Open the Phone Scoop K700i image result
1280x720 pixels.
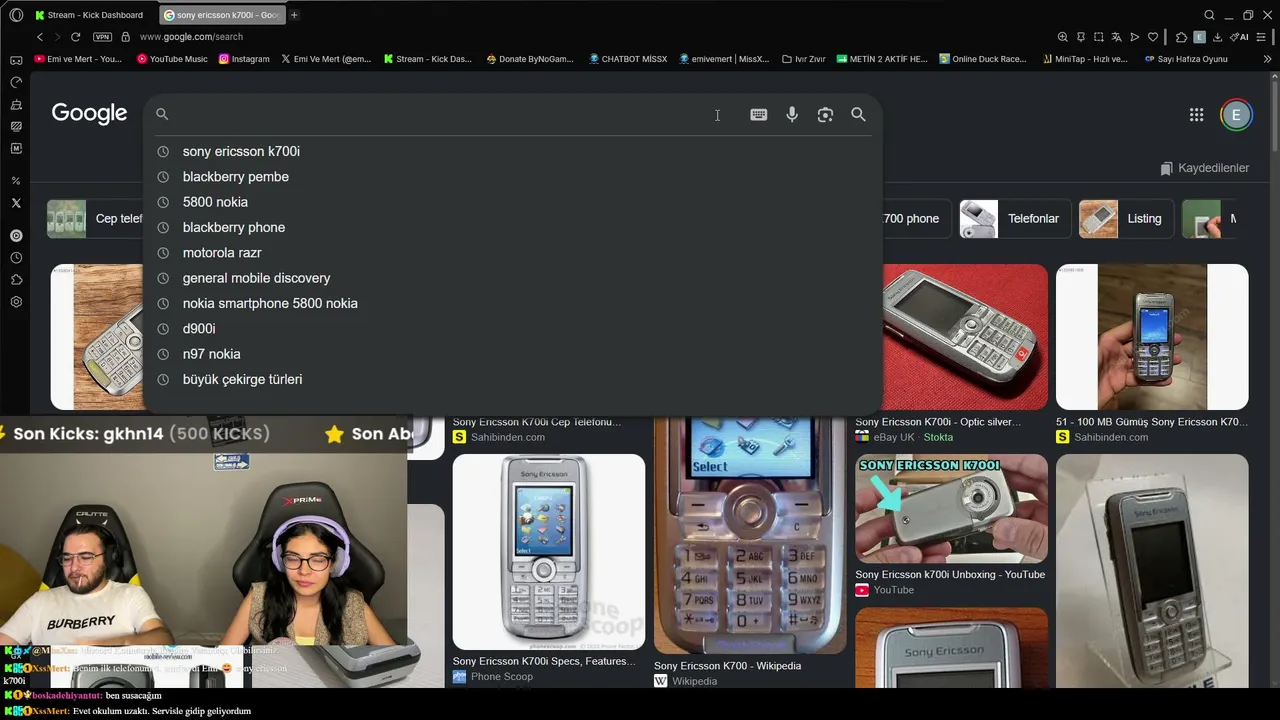click(x=549, y=552)
